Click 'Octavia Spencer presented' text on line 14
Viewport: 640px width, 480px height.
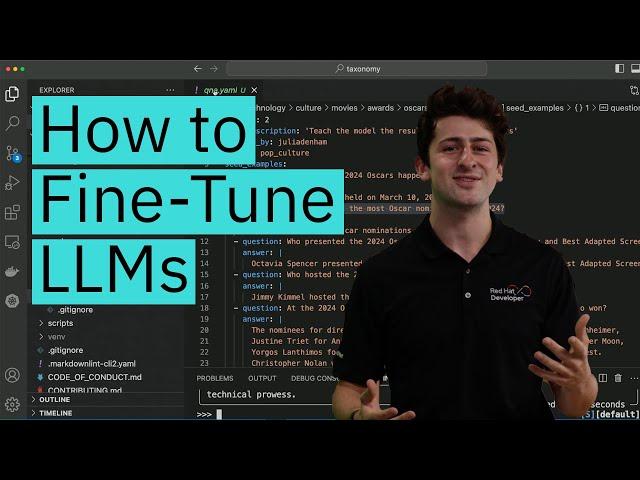pos(306,264)
